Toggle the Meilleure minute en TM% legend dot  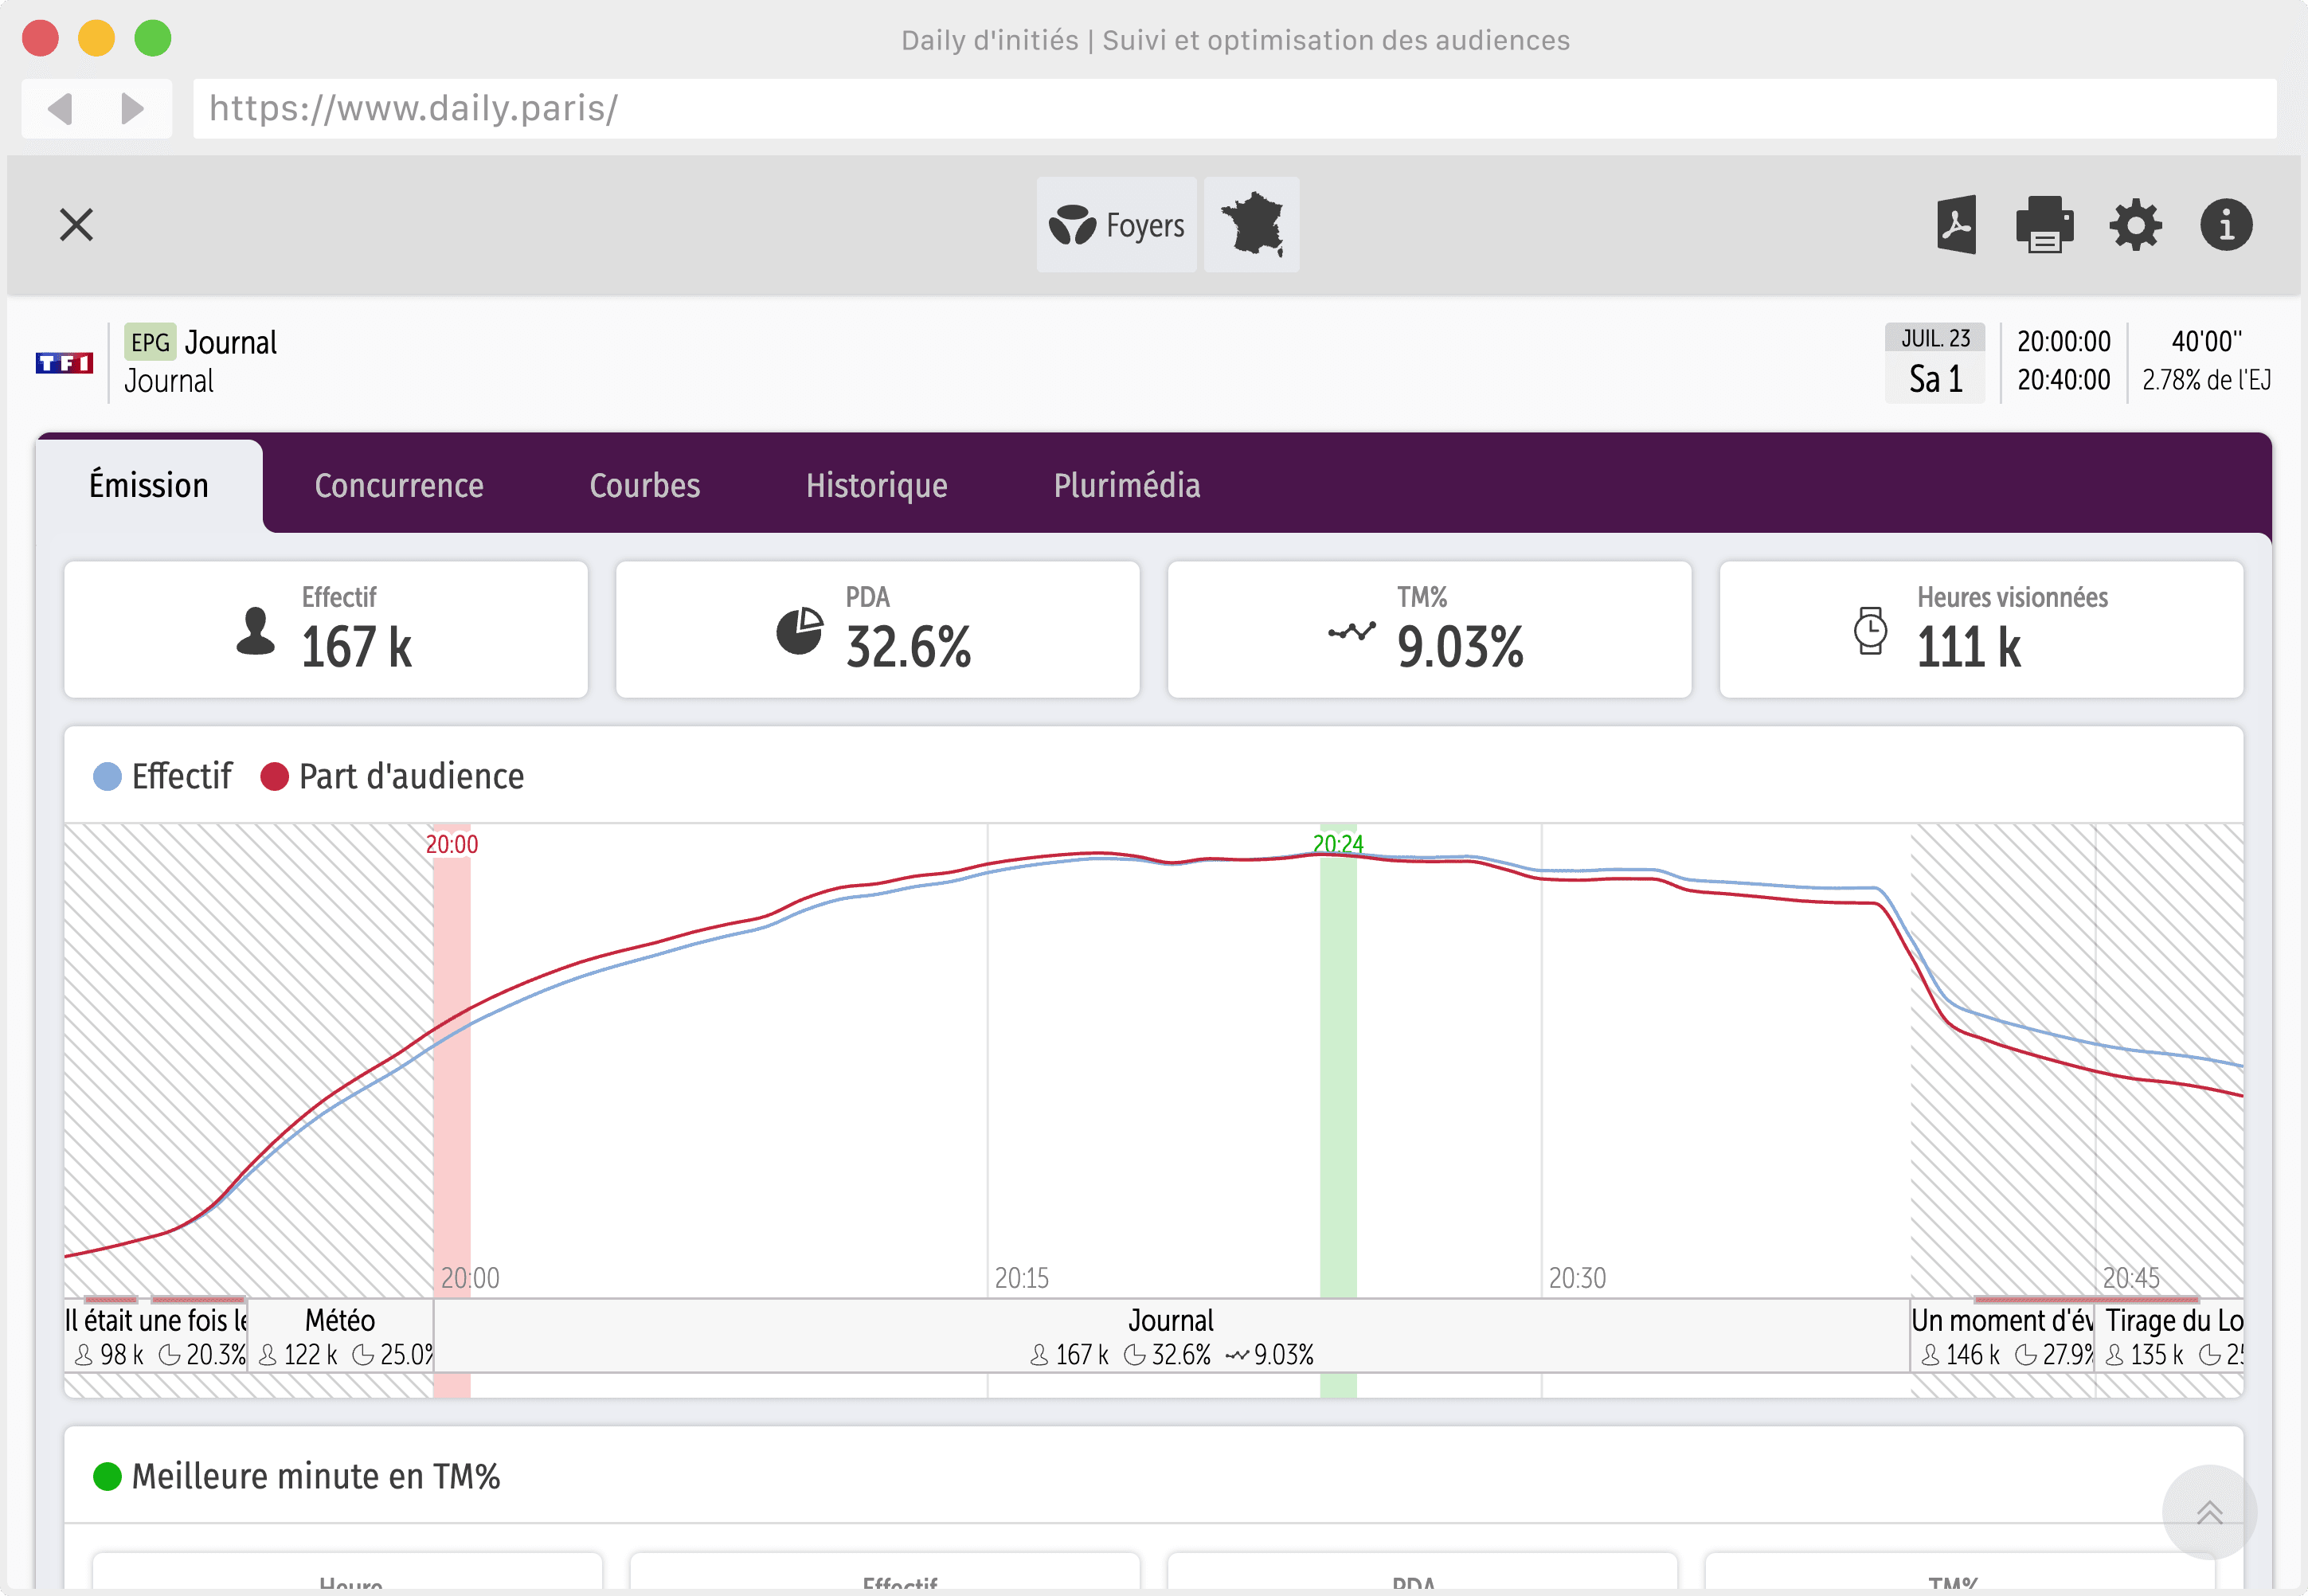coord(107,1477)
